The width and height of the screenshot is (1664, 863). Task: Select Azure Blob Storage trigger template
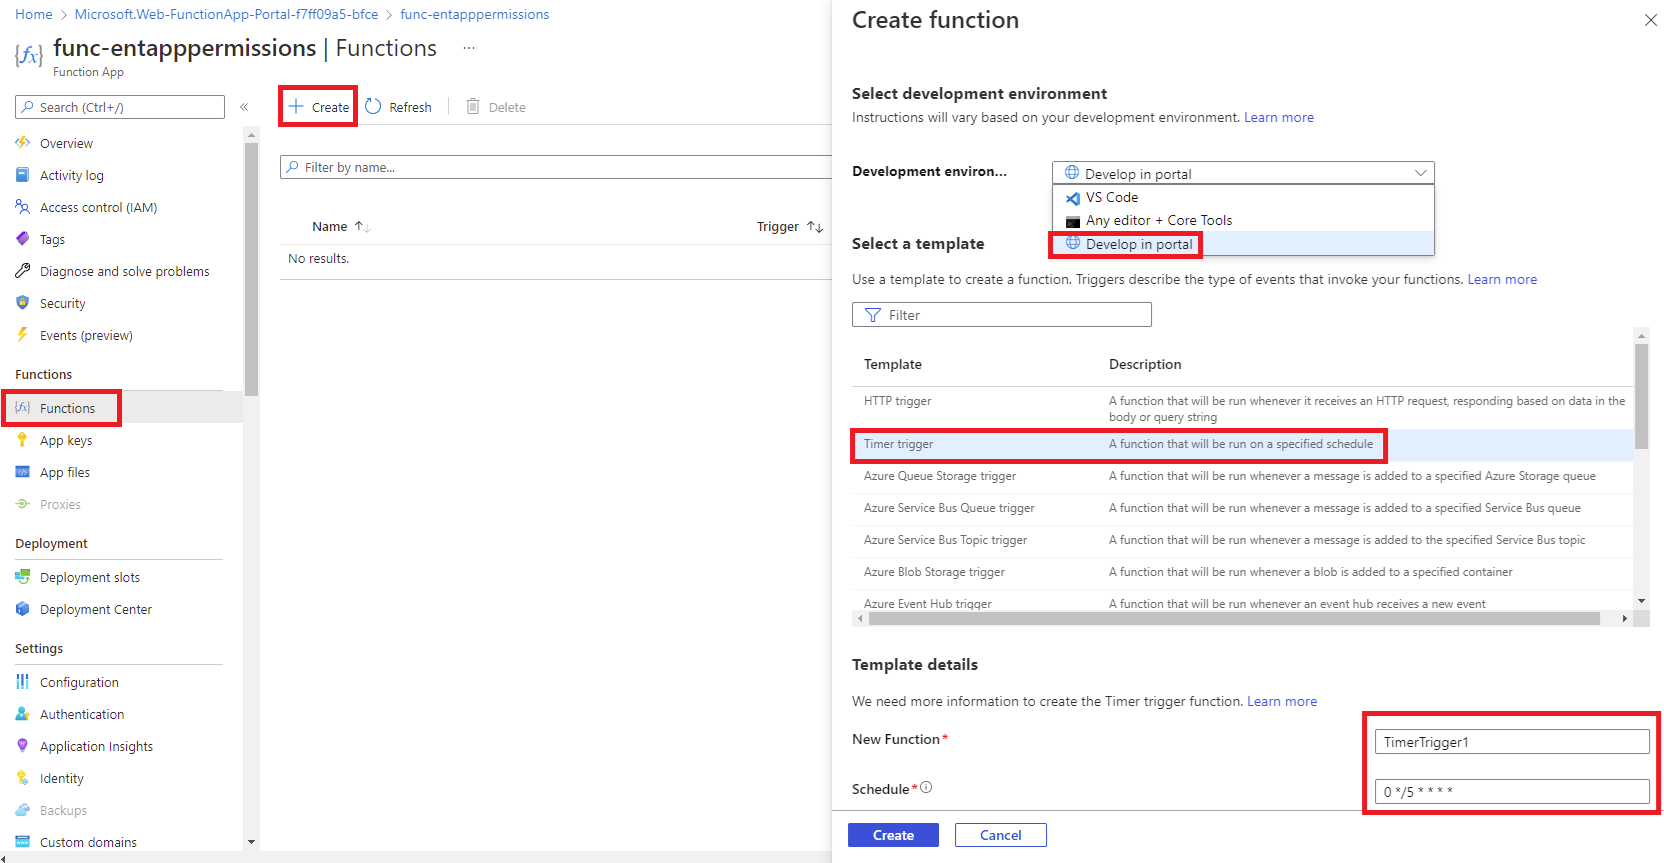(x=1242, y=572)
